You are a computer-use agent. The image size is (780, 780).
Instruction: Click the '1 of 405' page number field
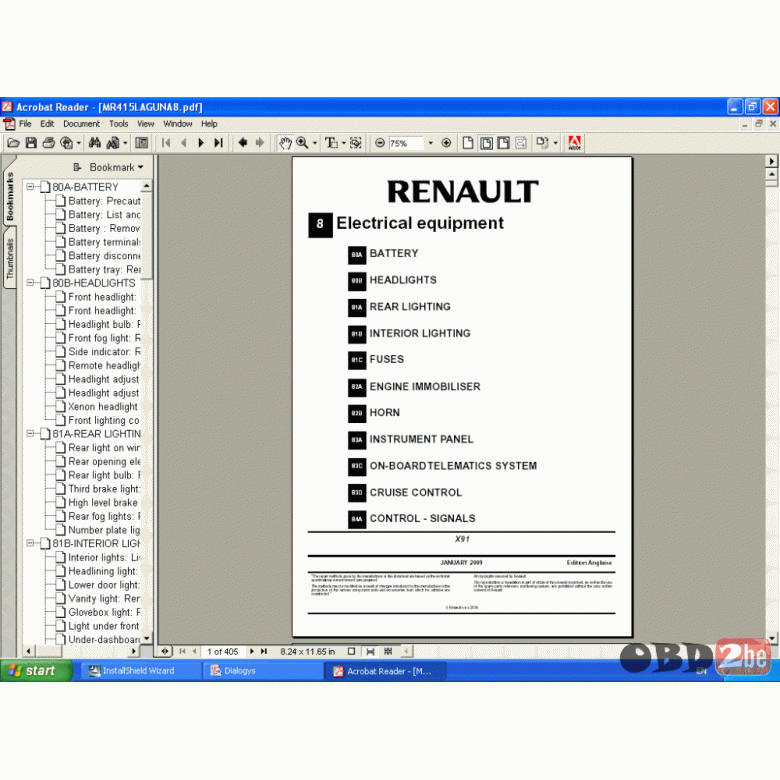pos(223,652)
